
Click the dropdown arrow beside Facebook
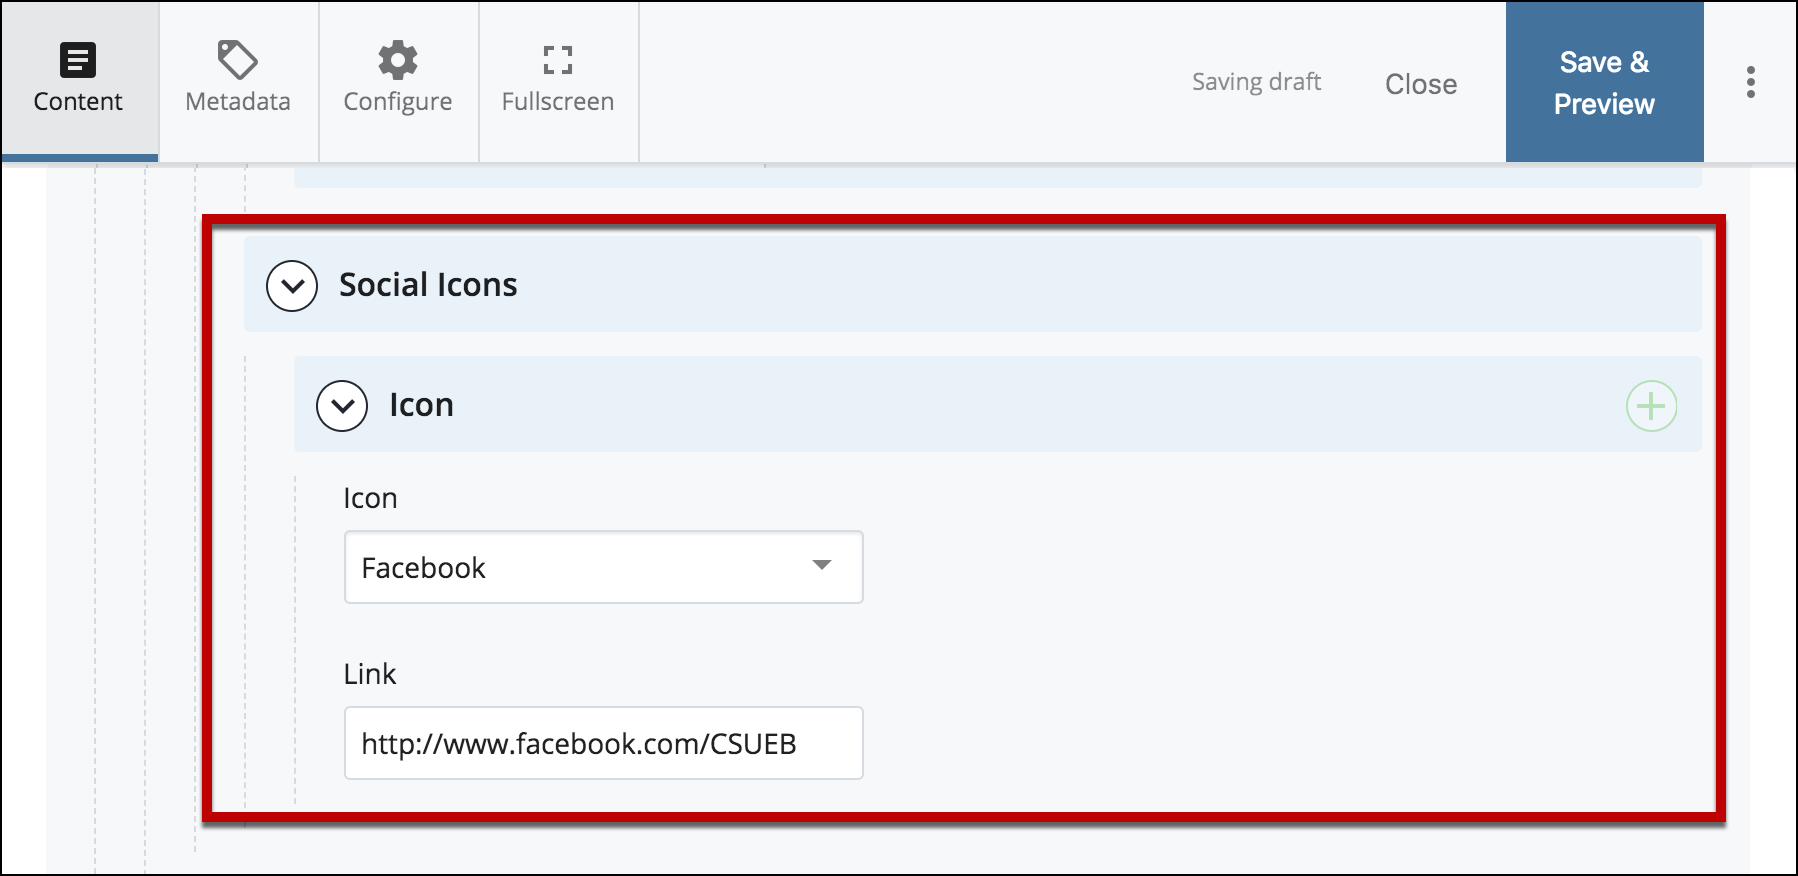(x=822, y=565)
